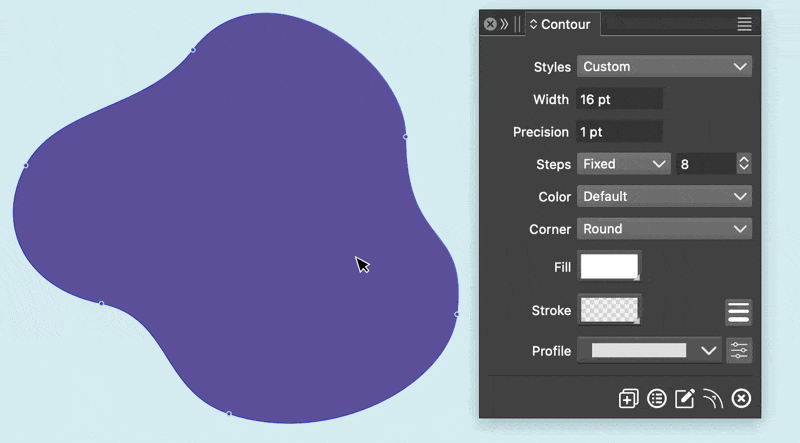
Task: Click the contour curves icon
Action: point(712,399)
